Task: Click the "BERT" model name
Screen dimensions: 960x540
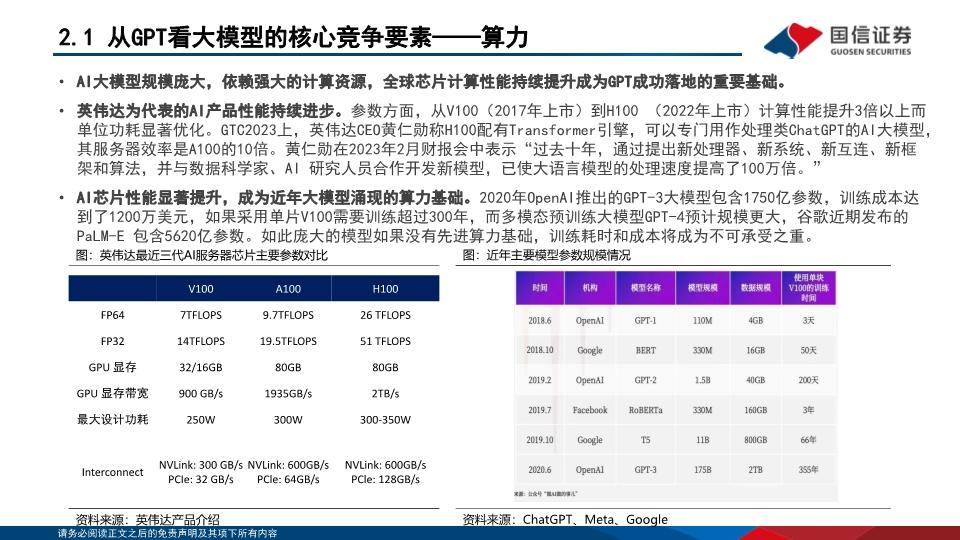Action: 645,350
